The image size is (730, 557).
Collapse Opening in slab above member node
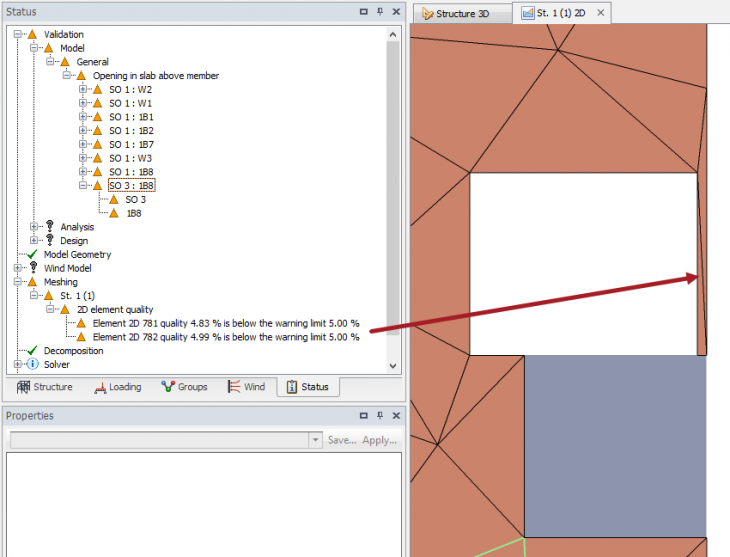coord(67,75)
